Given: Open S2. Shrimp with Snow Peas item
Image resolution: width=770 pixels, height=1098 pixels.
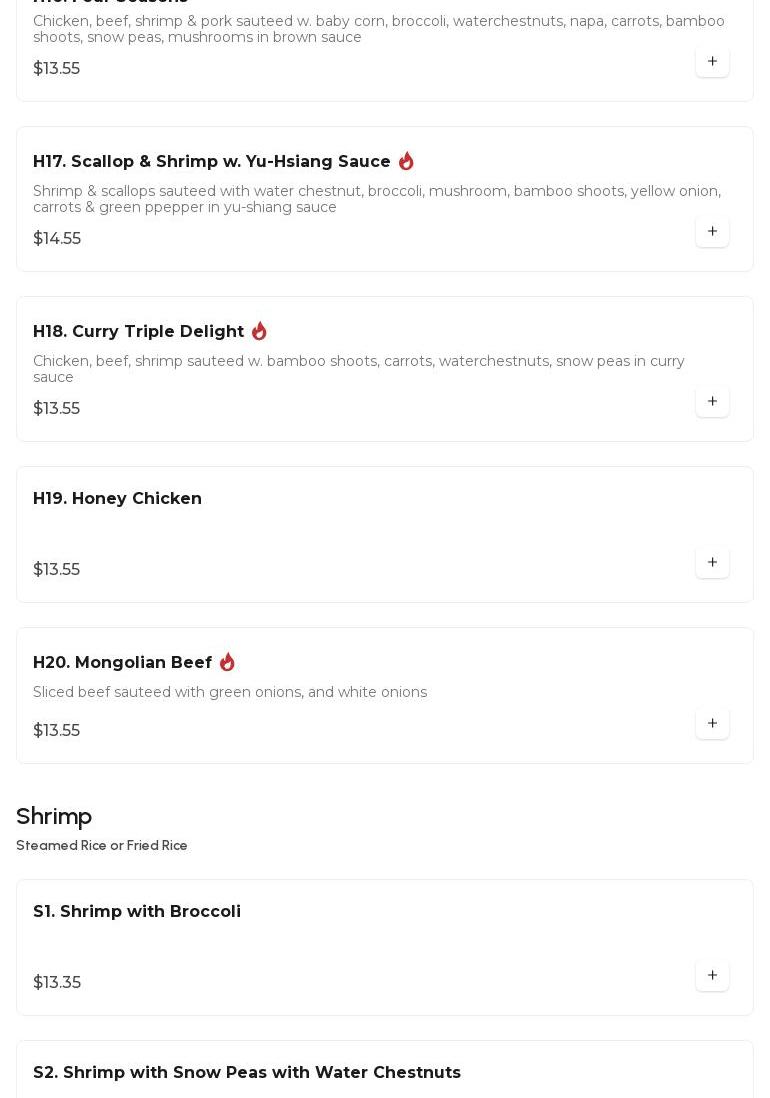Looking at the screenshot, I should [246, 1073].
